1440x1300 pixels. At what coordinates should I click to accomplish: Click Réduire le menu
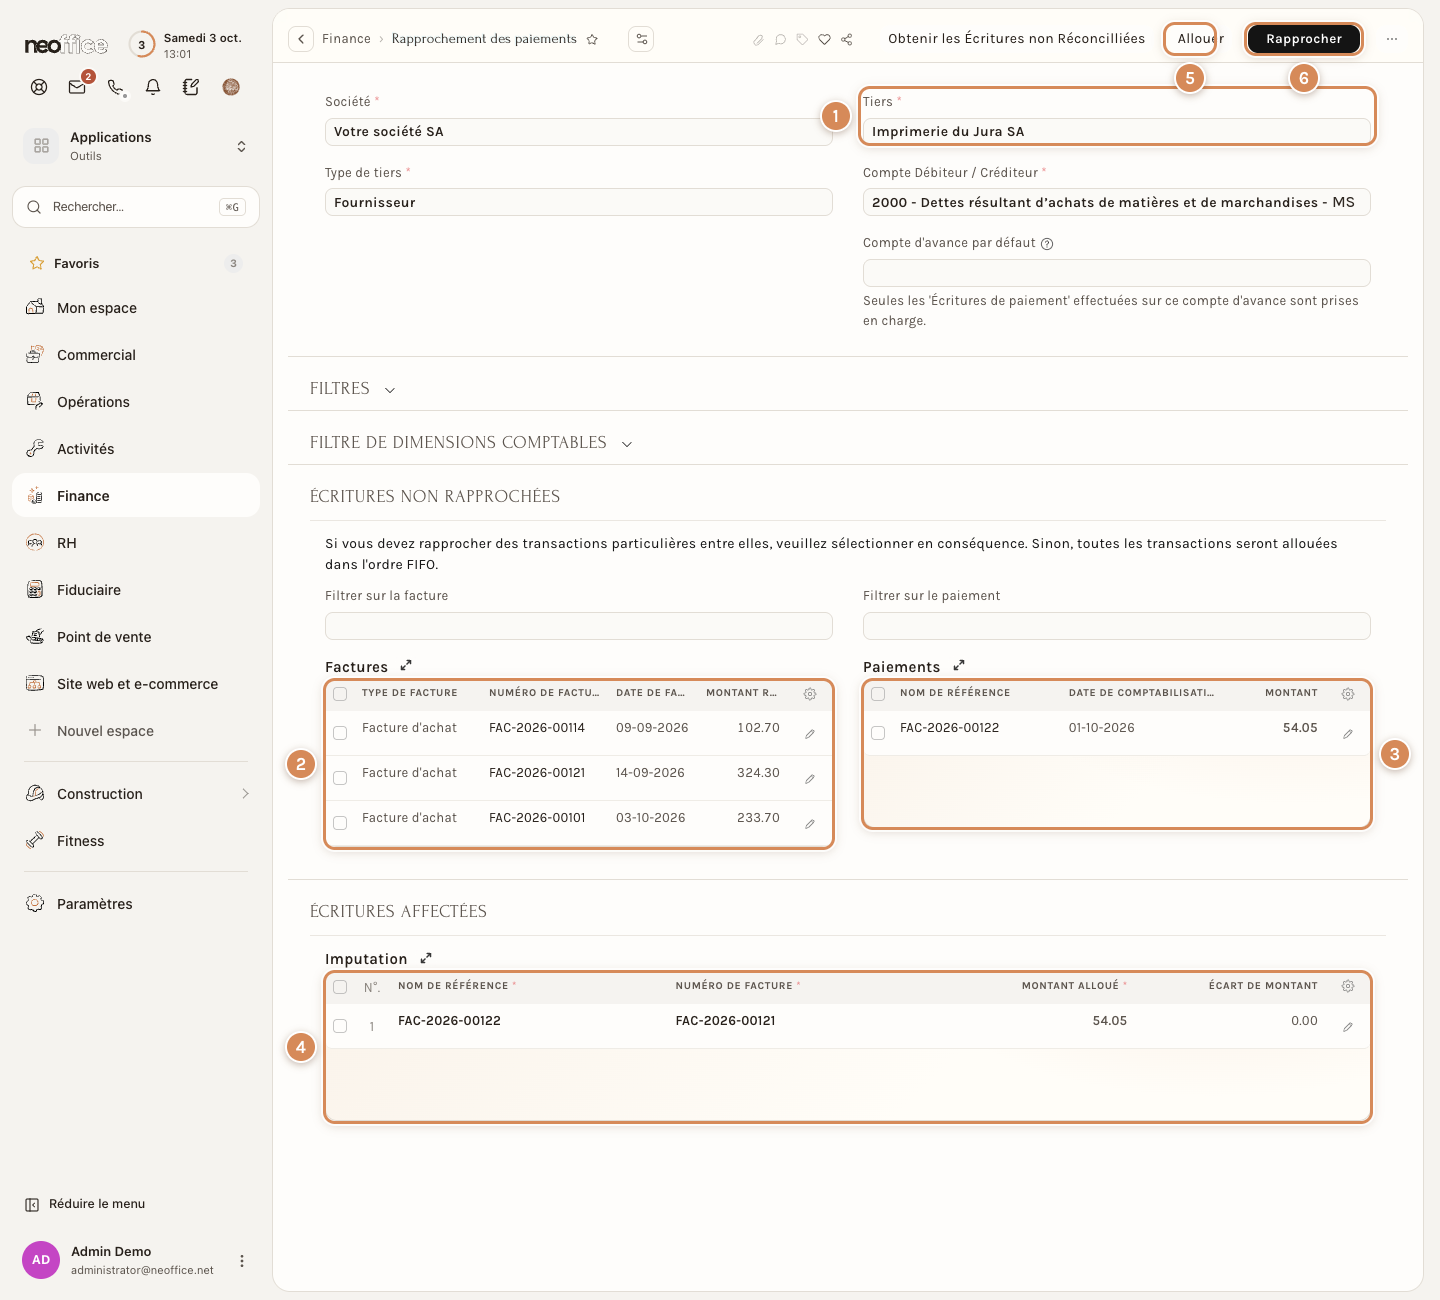[86, 1204]
